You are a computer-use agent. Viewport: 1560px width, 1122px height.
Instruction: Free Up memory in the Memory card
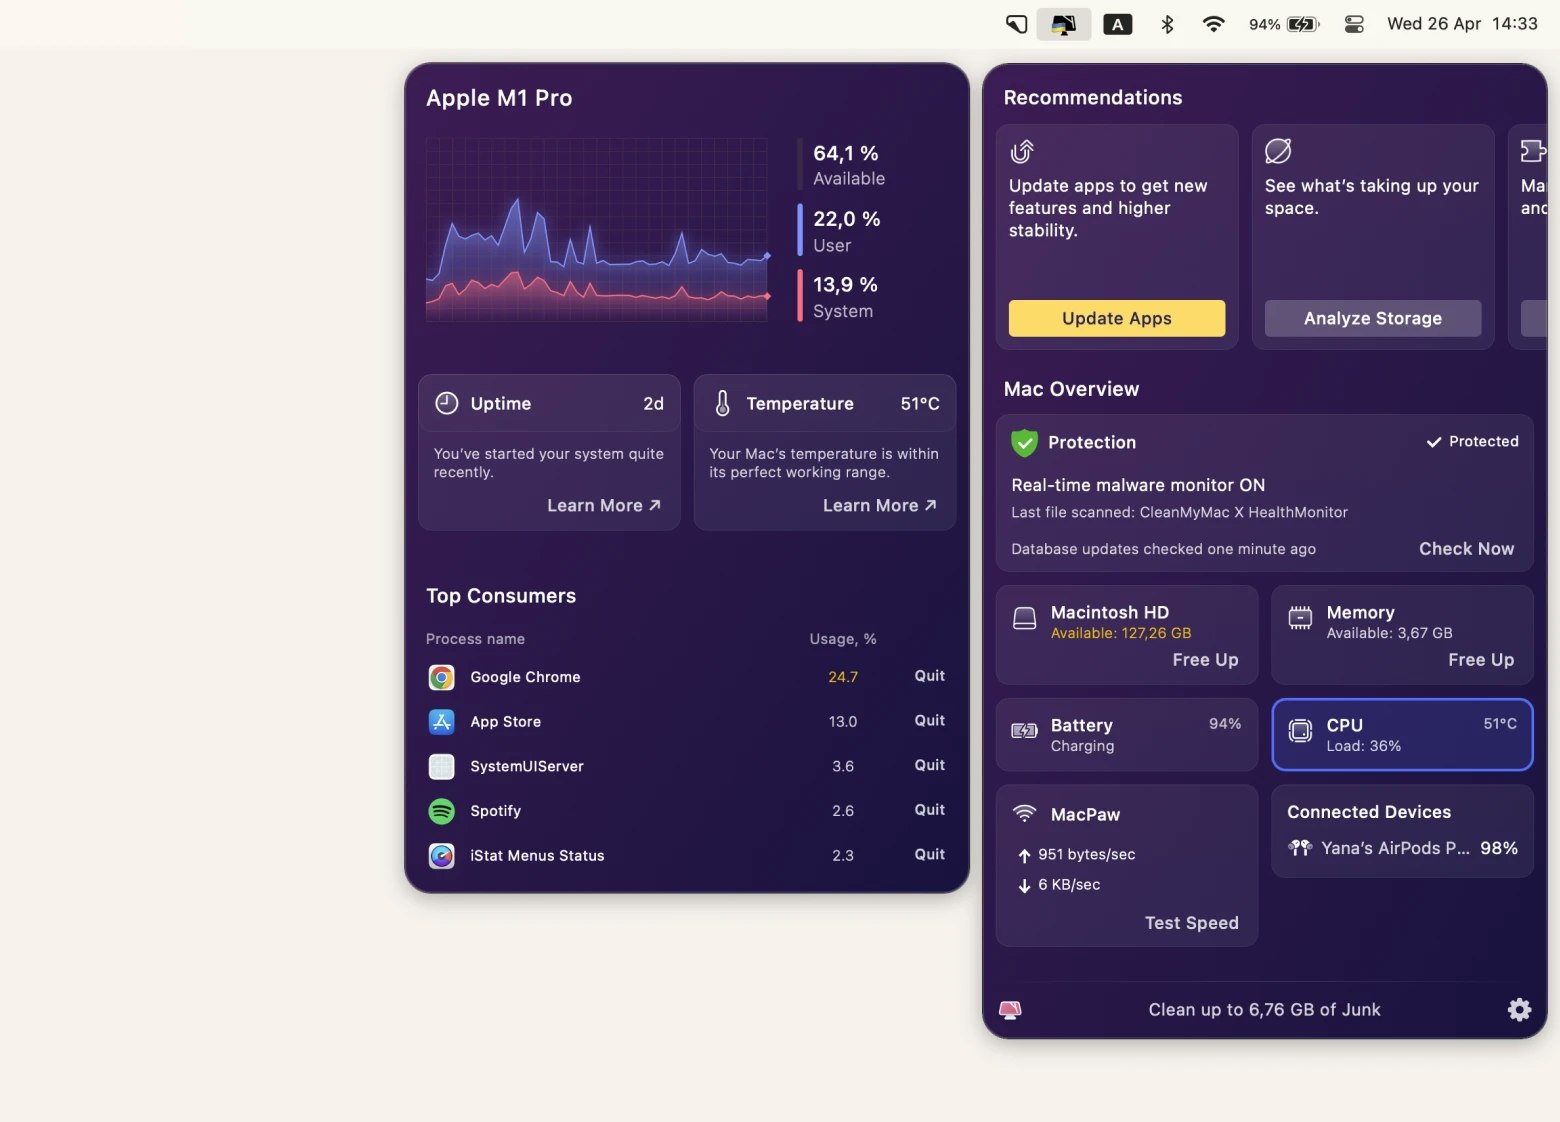[x=1481, y=659]
